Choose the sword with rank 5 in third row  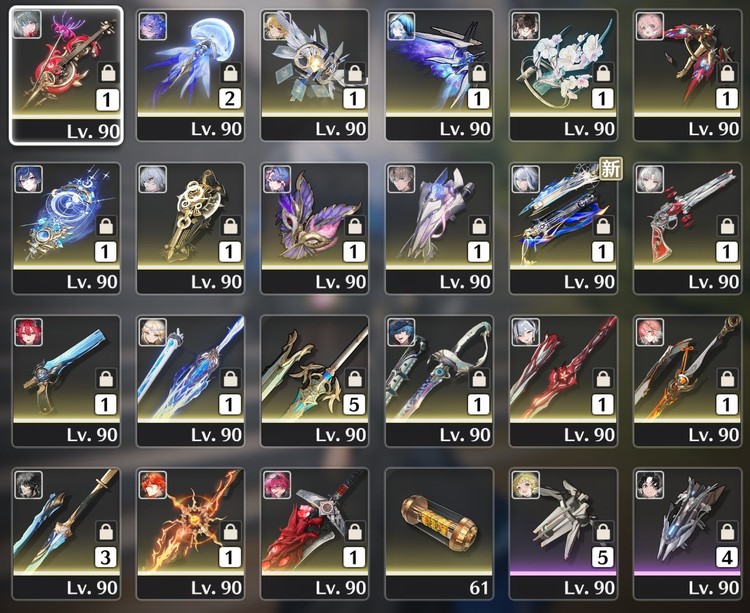tap(315, 381)
